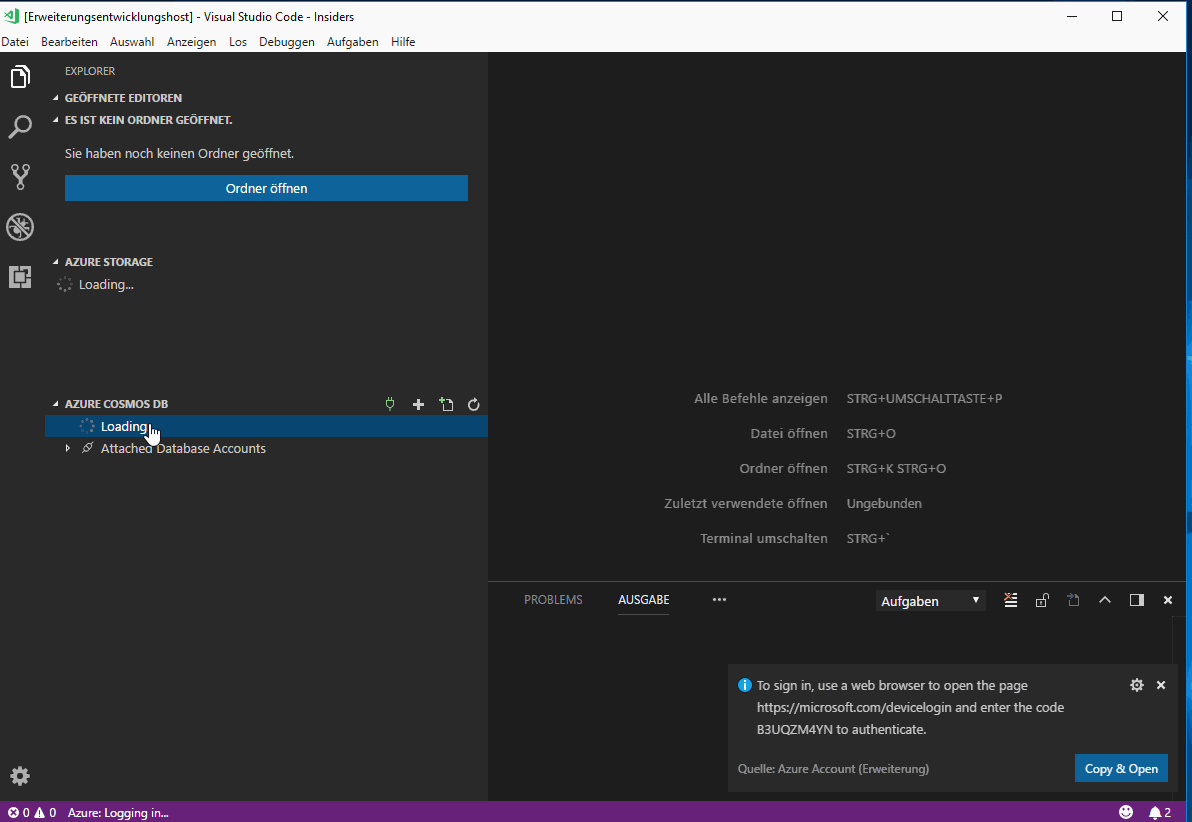This screenshot has height=822, width=1192.
Task: Select the Loading row under Azure Storage
Action: click(x=266, y=284)
